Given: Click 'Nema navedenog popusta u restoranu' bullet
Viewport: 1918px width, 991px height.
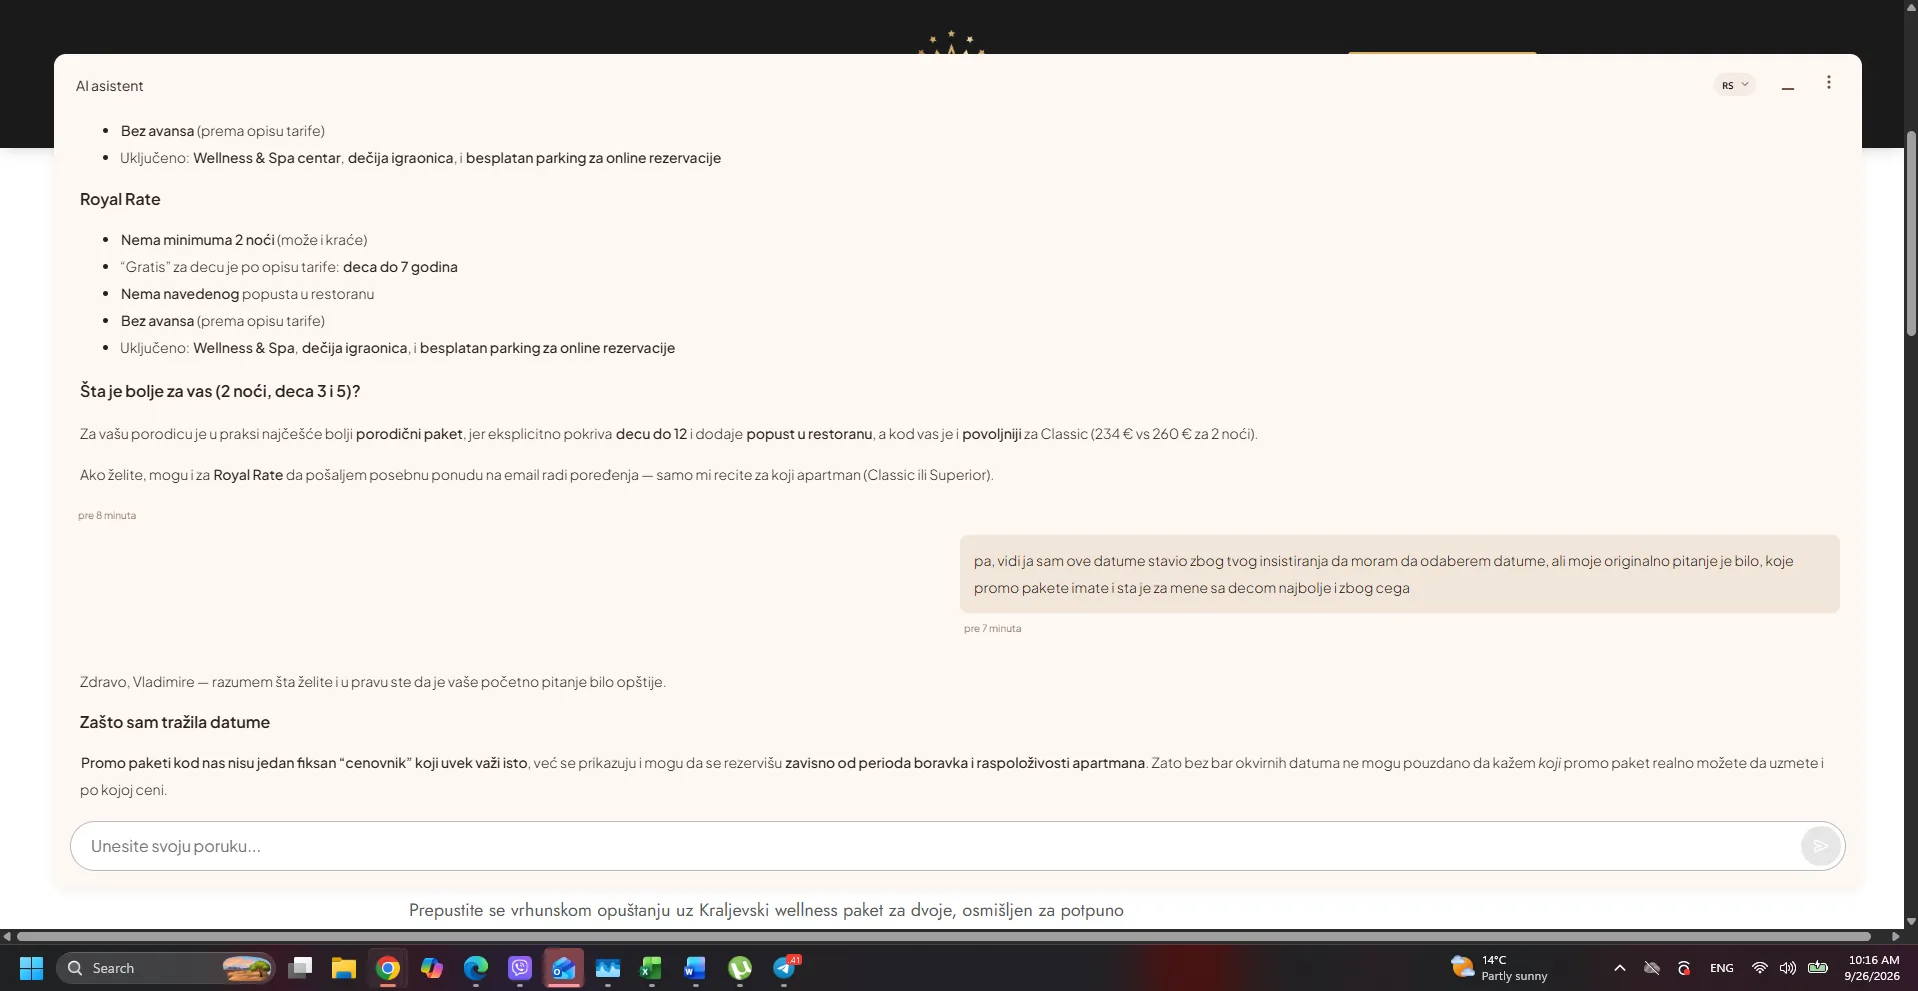Looking at the screenshot, I should pyautogui.click(x=247, y=294).
